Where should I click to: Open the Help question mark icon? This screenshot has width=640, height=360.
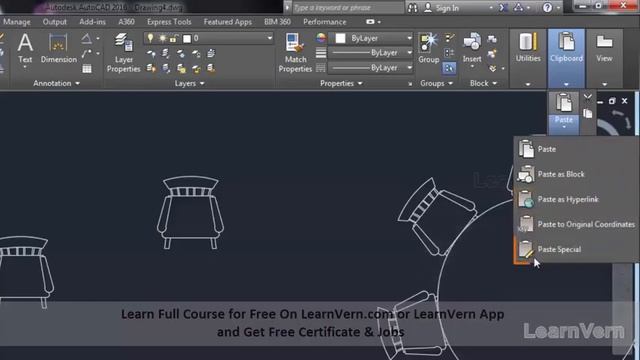(547, 8)
